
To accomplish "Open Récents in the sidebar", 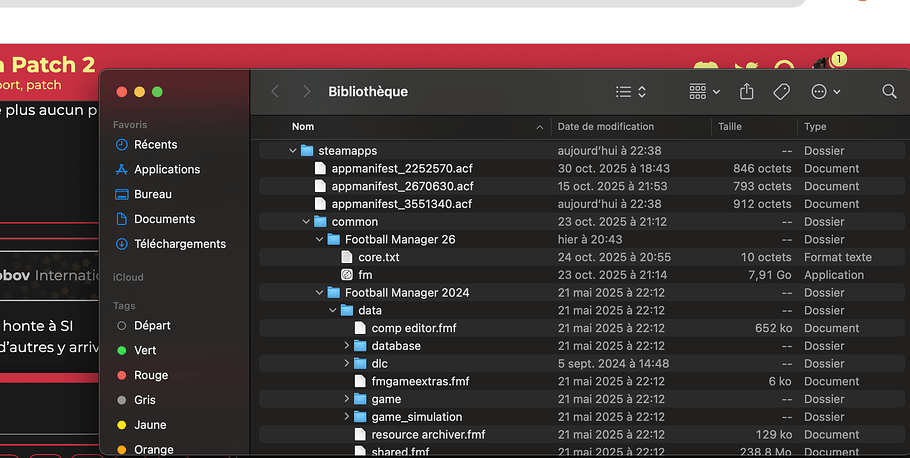I will click(155, 145).
